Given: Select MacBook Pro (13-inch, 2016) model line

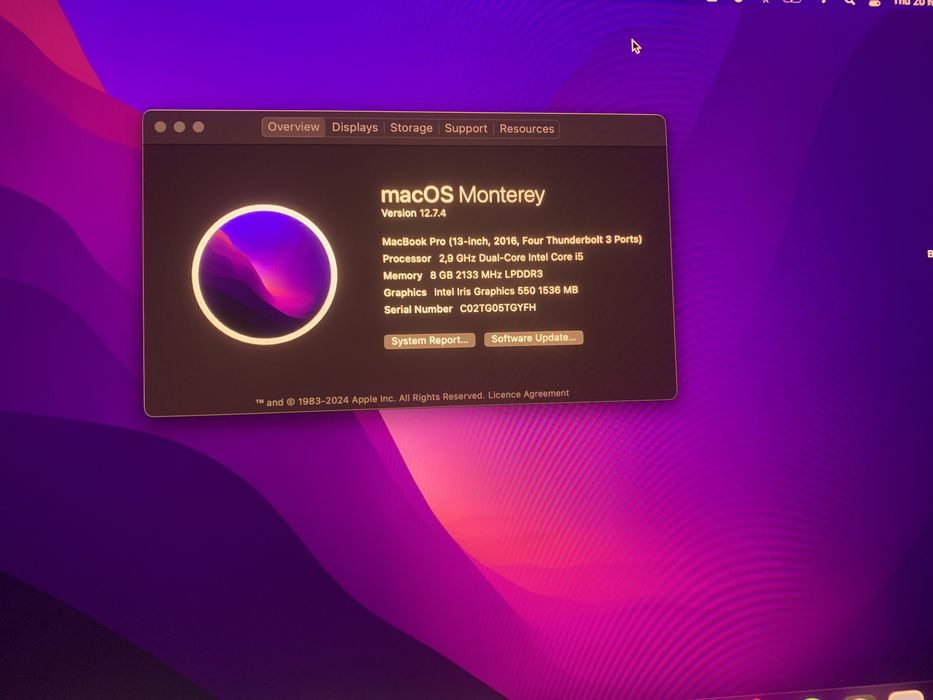Looking at the screenshot, I should coord(512,240).
